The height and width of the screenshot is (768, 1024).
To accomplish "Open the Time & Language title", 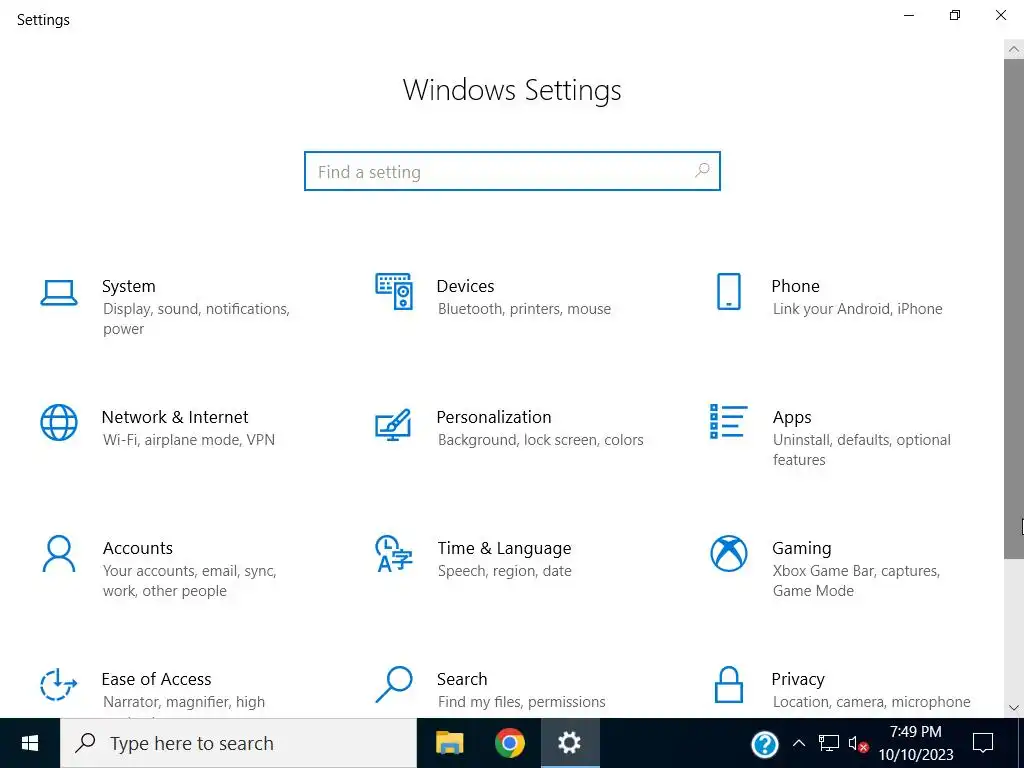I will [x=504, y=548].
